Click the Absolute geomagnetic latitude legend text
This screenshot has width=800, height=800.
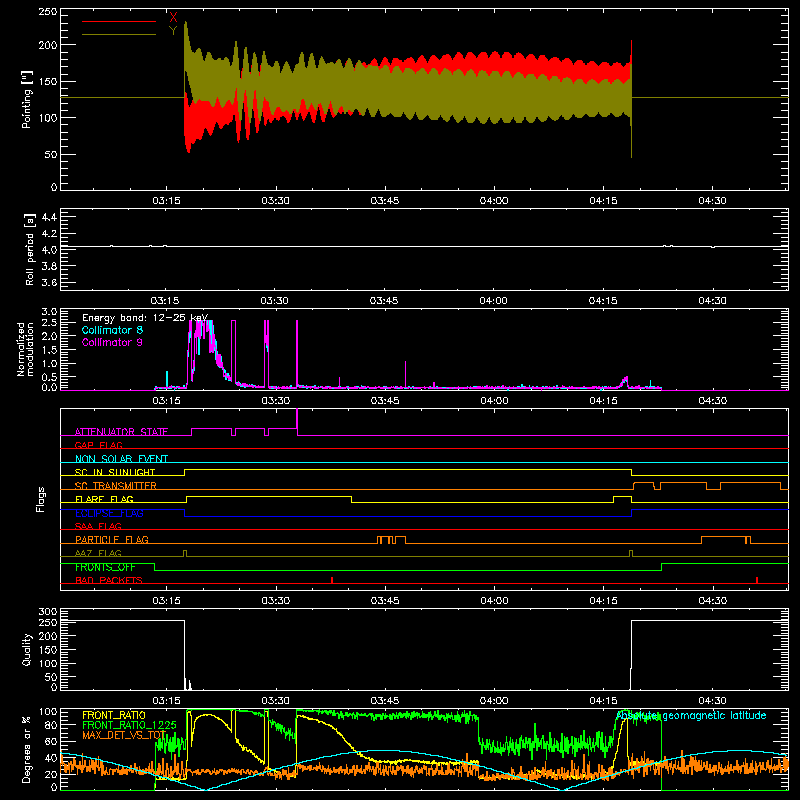coord(691,715)
